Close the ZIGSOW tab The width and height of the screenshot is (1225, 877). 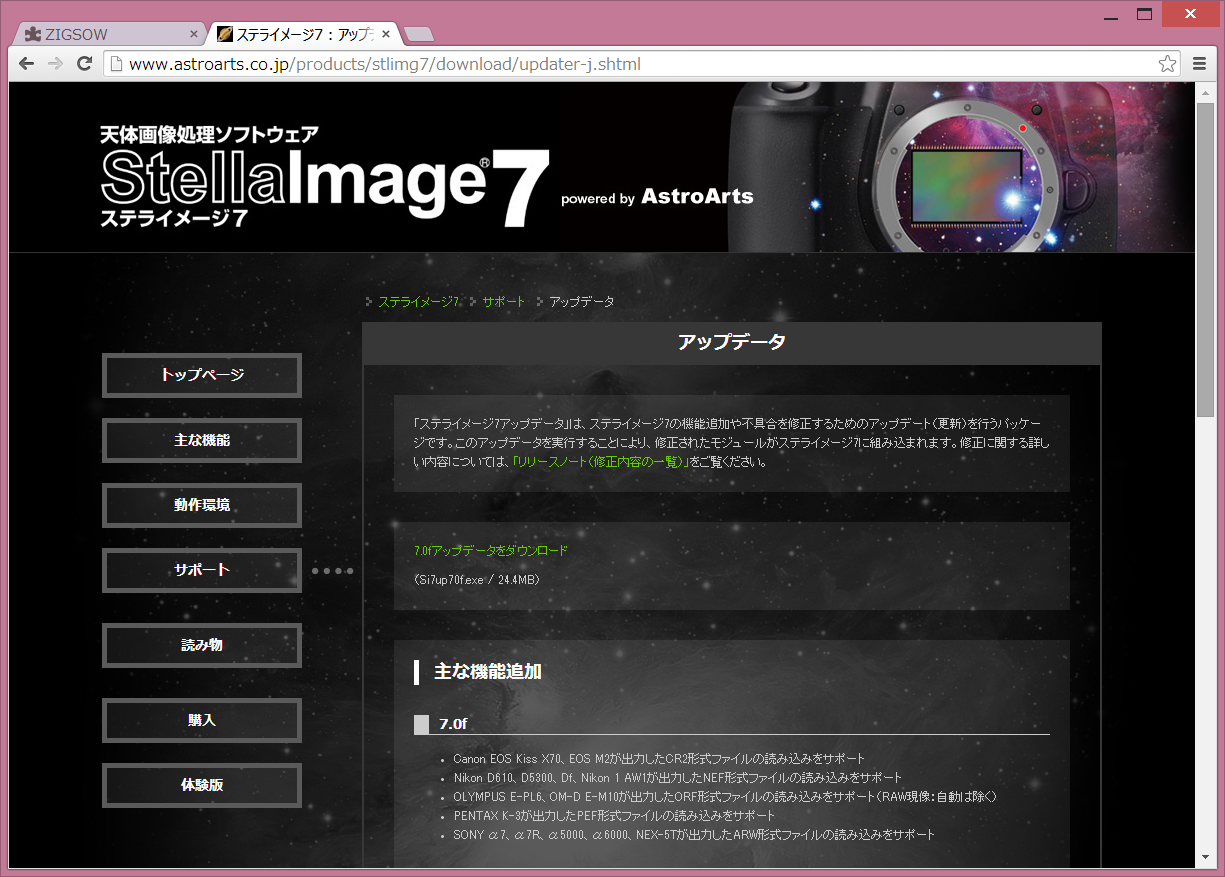194,34
